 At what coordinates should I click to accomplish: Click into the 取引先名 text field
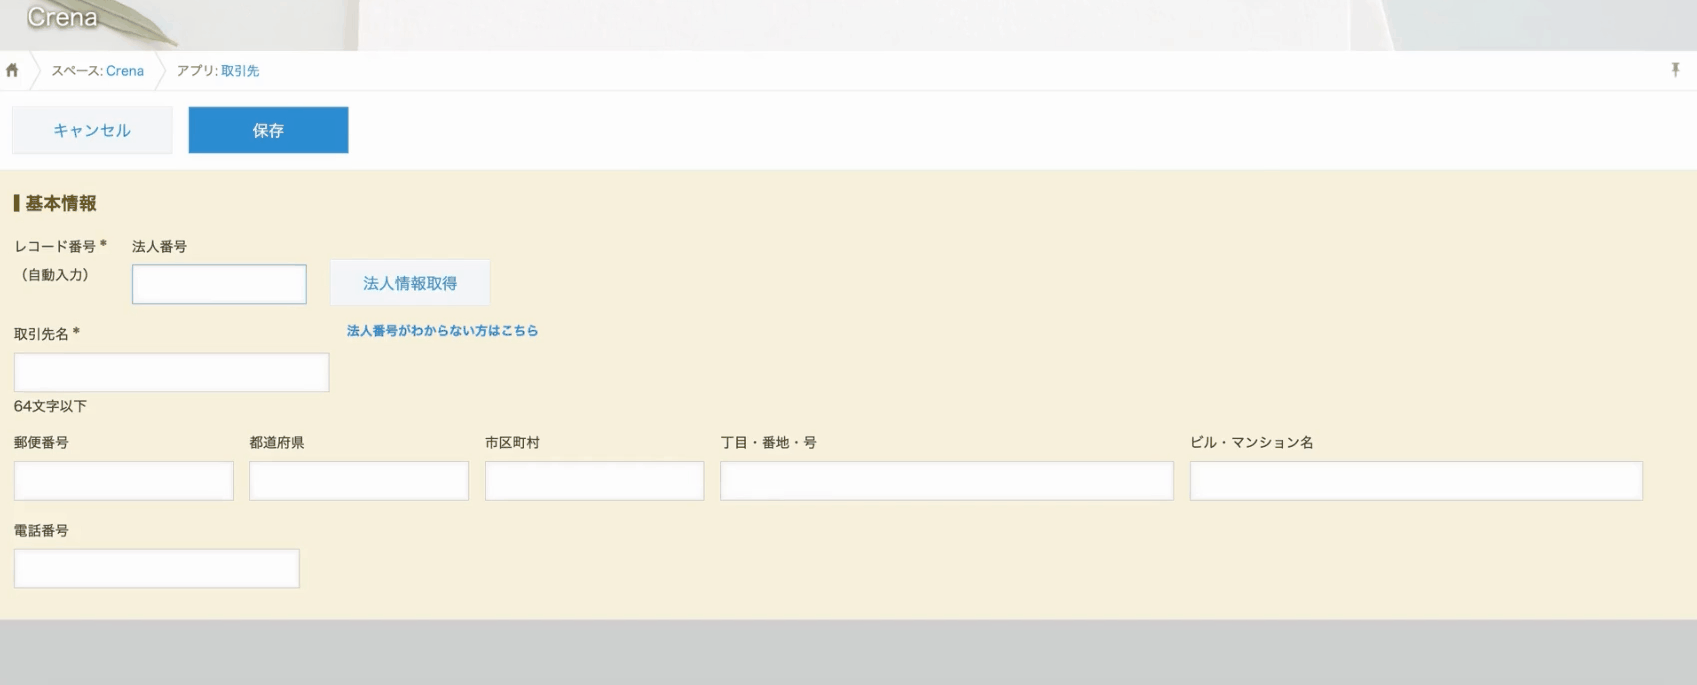pyautogui.click(x=171, y=372)
